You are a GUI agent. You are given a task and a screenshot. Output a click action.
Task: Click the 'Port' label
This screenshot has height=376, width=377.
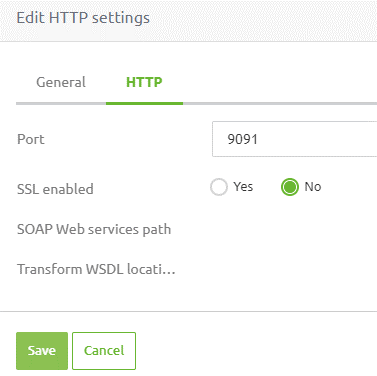[31, 139]
